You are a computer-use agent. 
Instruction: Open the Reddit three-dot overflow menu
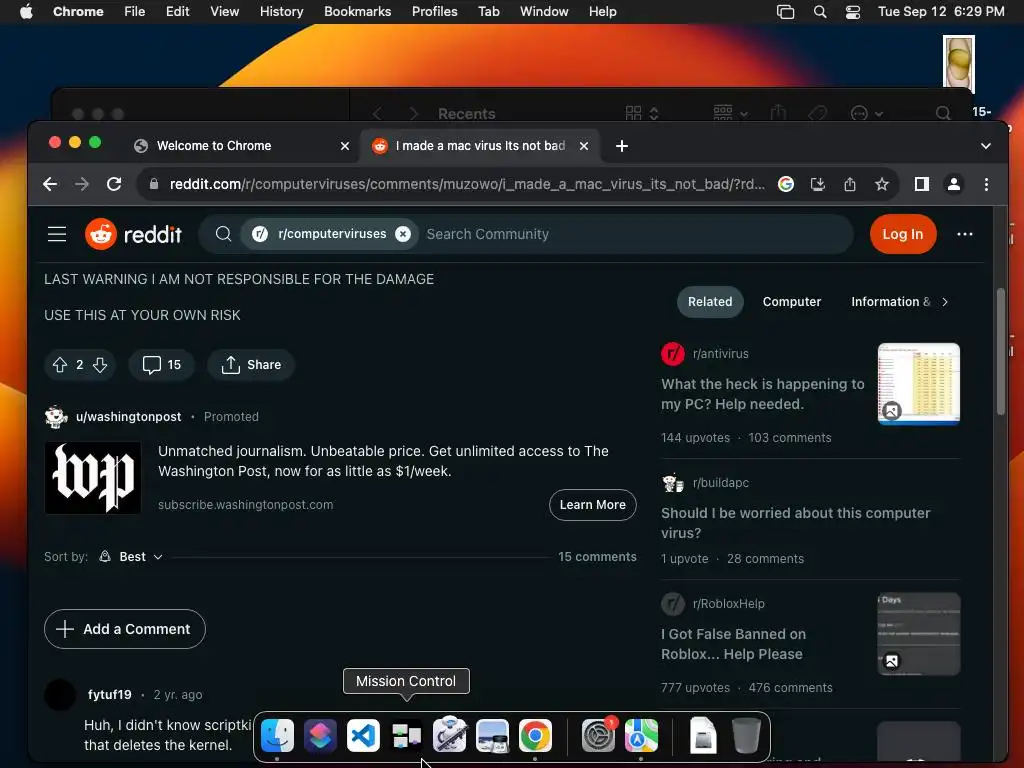tap(965, 234)
